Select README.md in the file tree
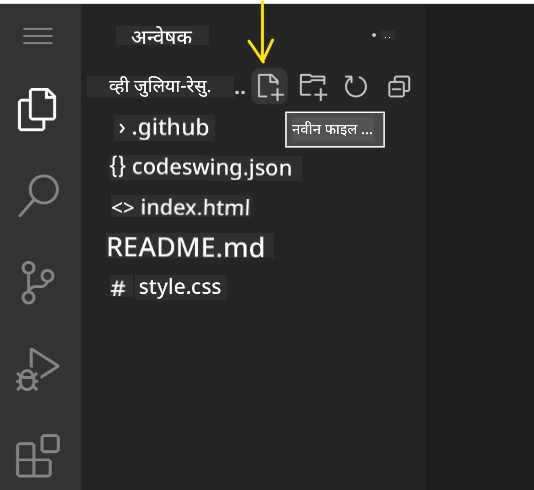 click(190, 247)
